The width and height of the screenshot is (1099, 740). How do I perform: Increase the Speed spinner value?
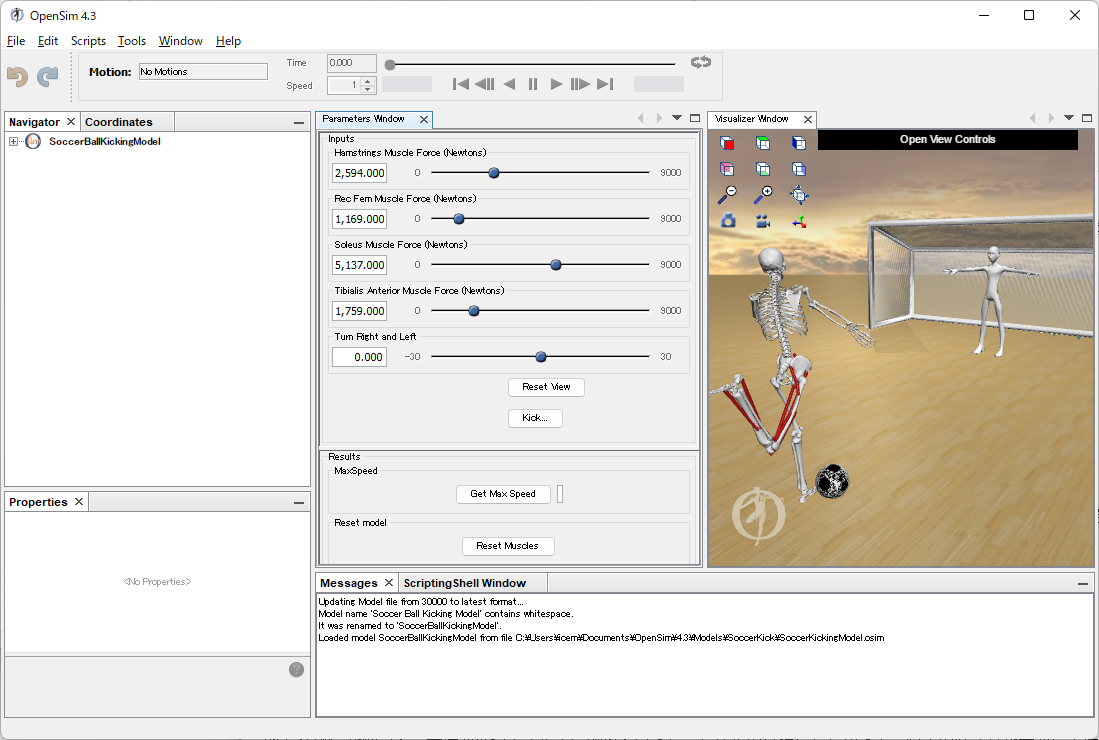[367, 81]
